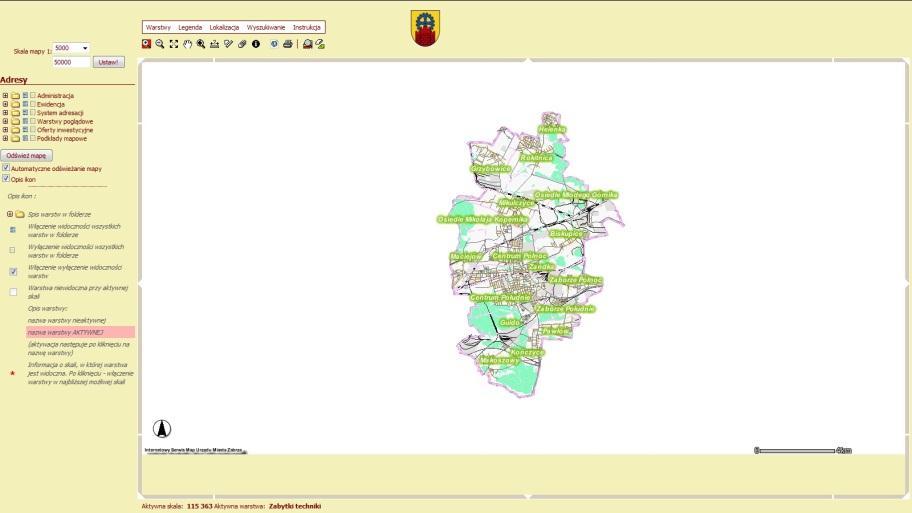This screenshot has height=513, width=912.
Task: Click plus icon beside Spis warstw w folderze
Action: 10,214
